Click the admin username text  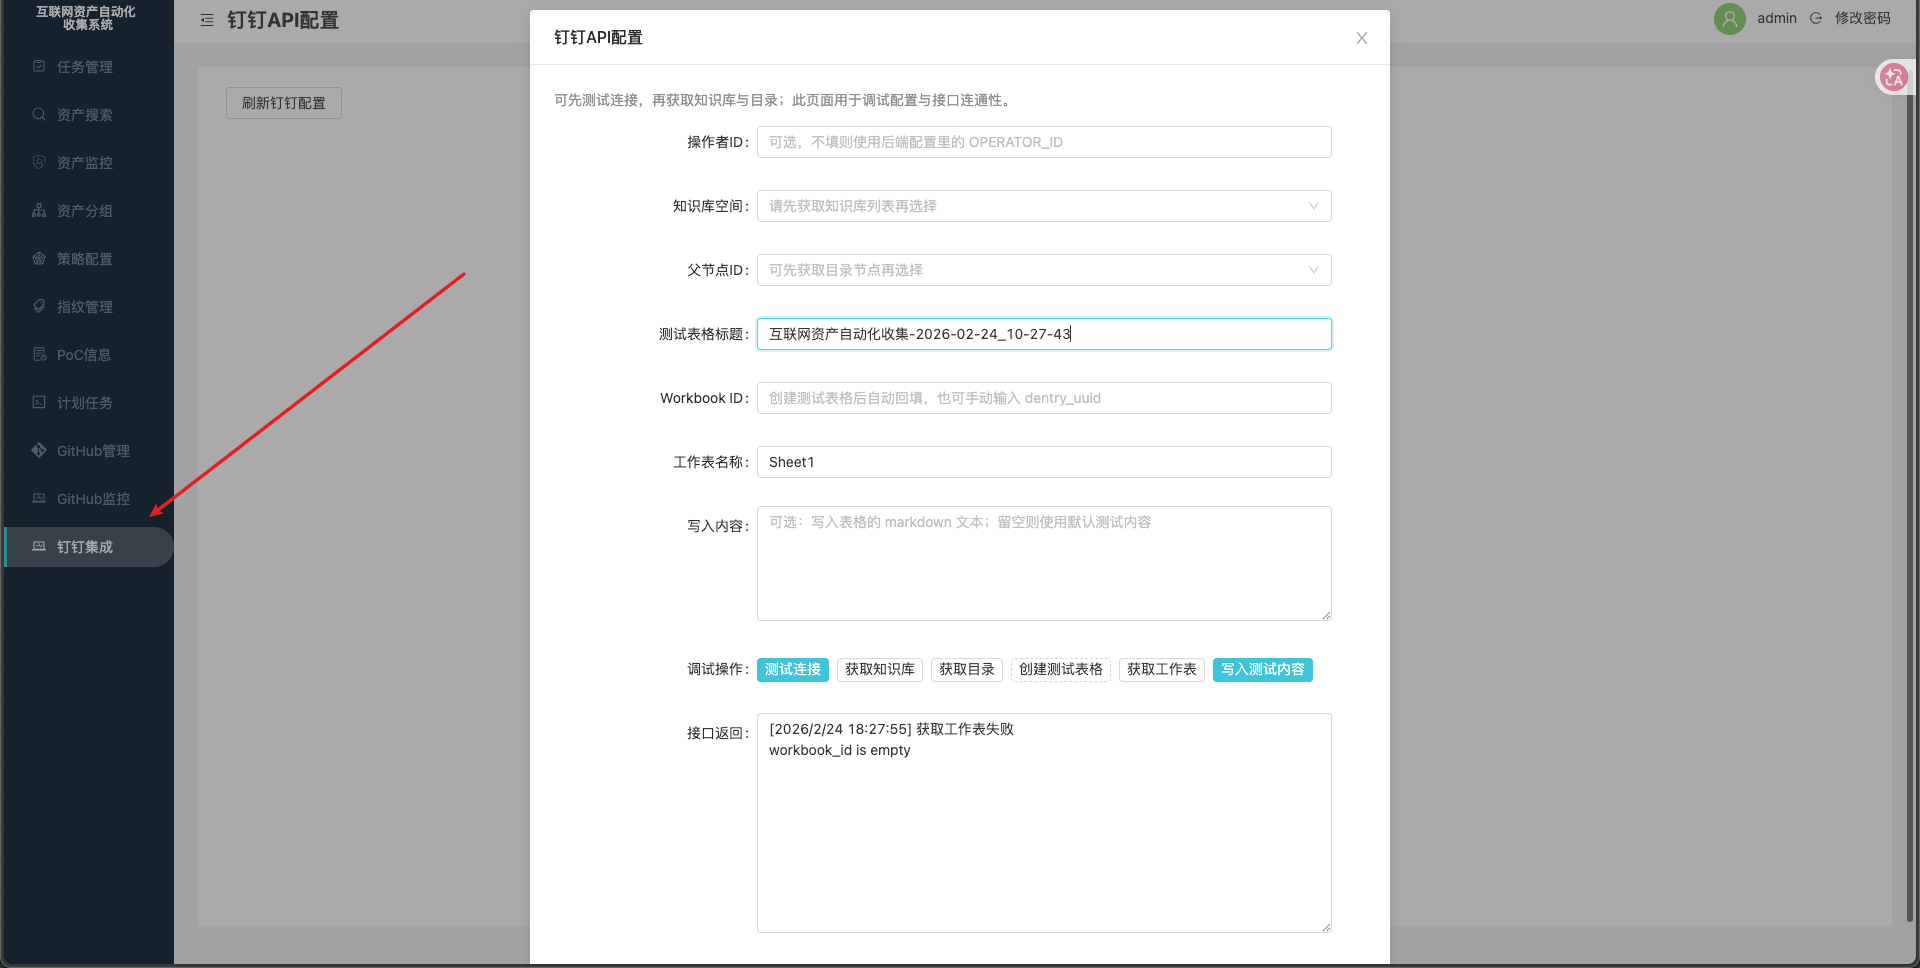1777,18
